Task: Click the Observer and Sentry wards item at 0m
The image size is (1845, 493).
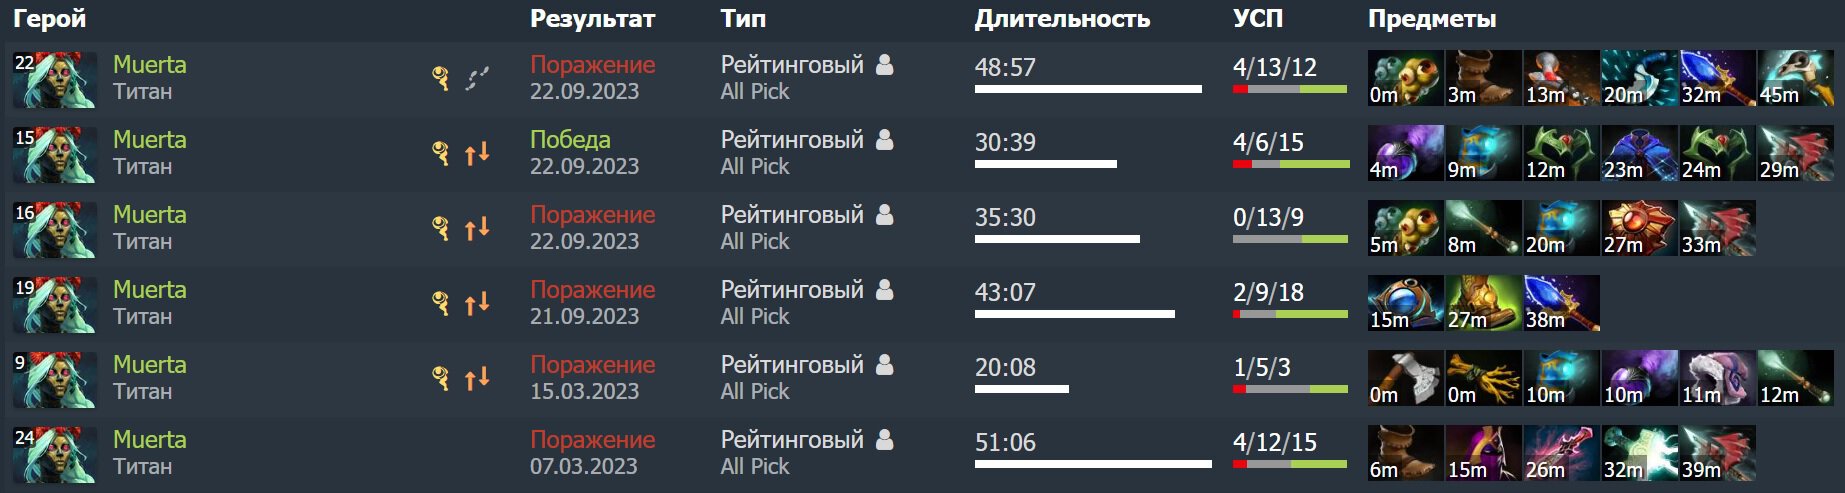Action: tap(1405, 78)
